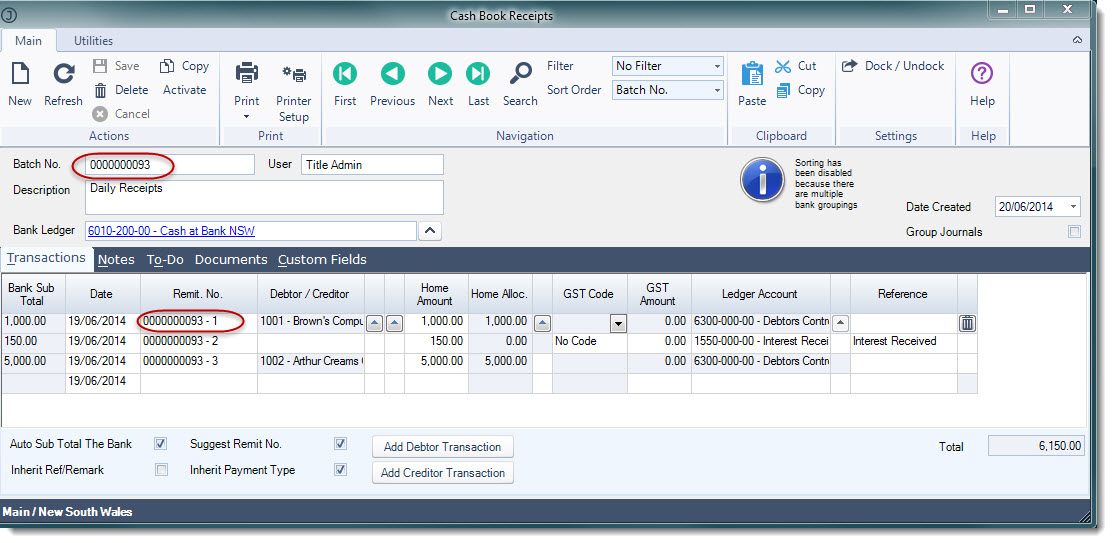1112x543 pixels.
Task: Click the Batch No. input field
Action: coord(169,164)
